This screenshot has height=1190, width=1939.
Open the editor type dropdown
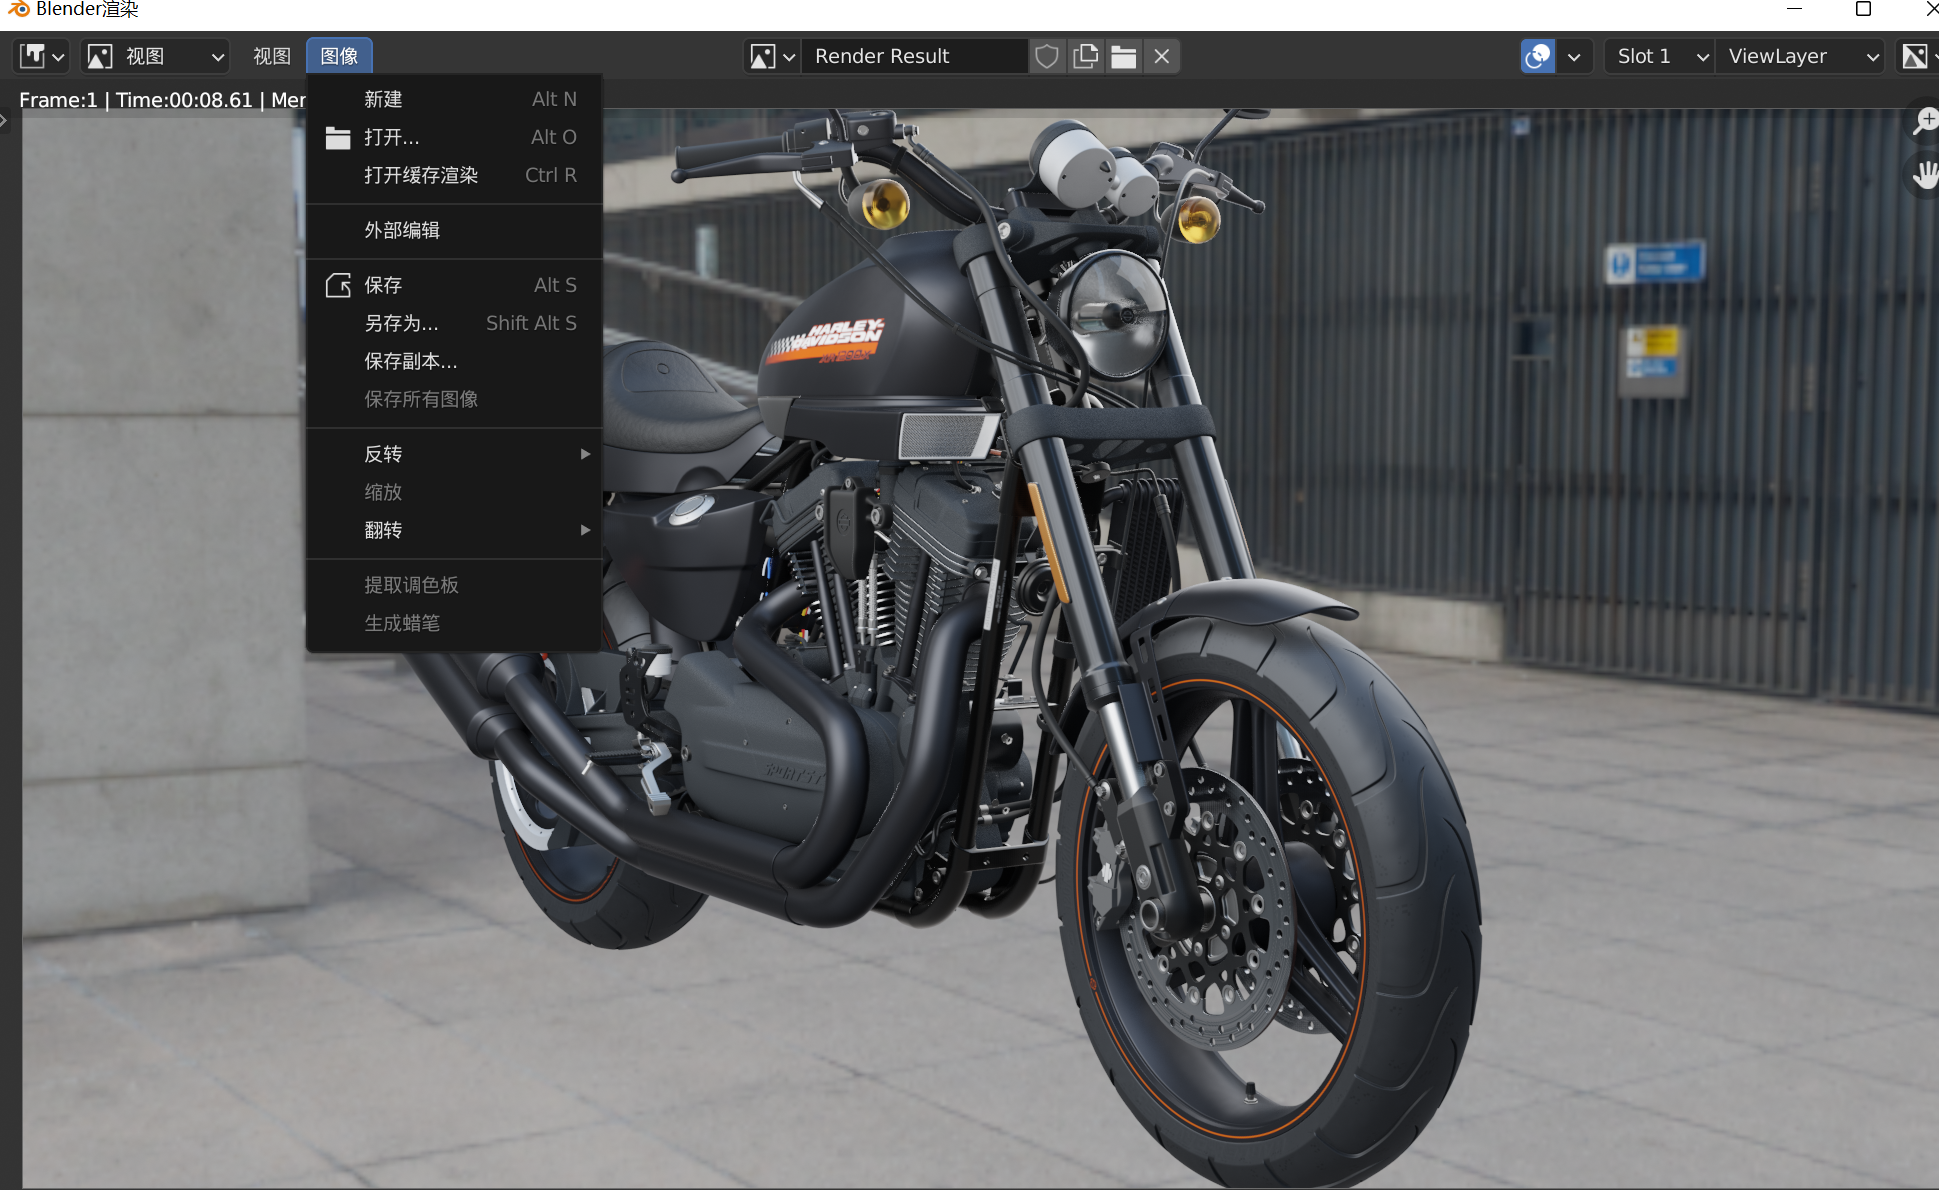point(42,56)
